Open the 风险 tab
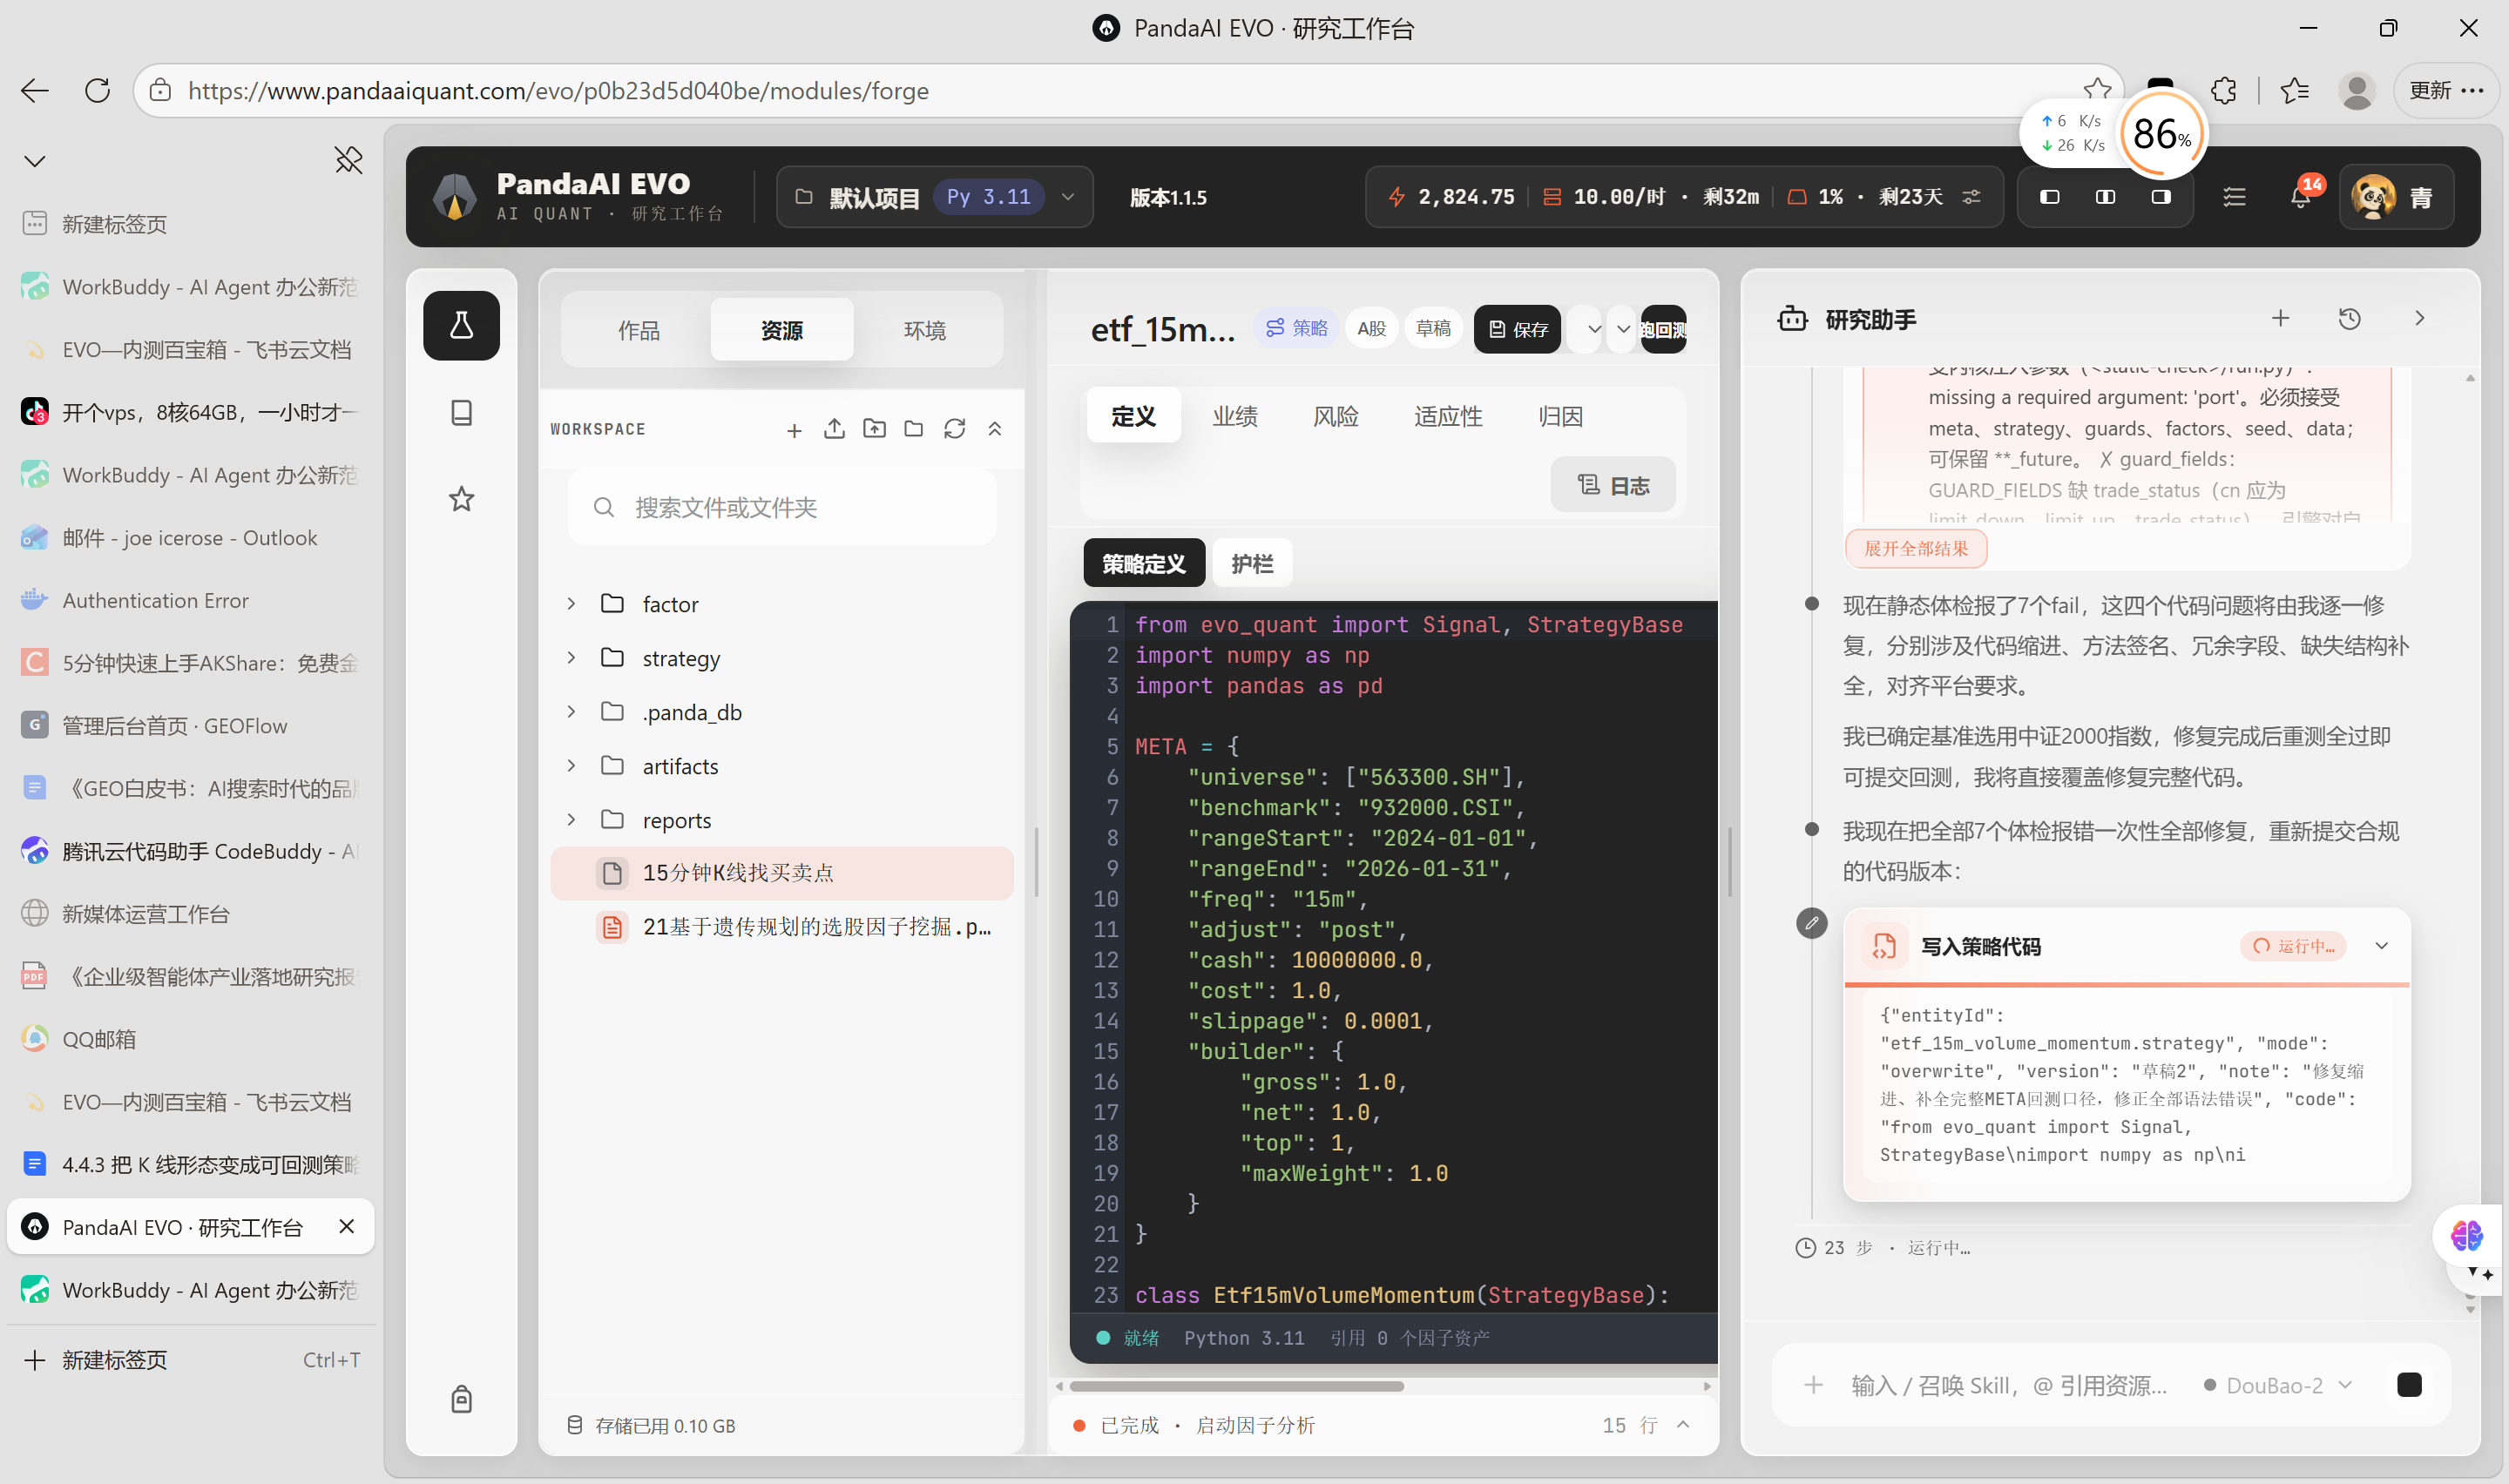The image size is (2509, 1484). tap(1336, 416)
